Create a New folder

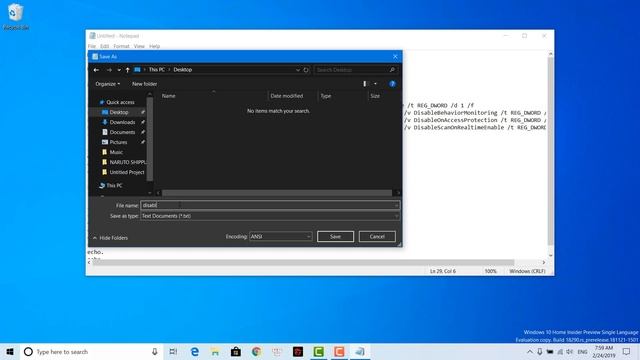tap(144, 84)
